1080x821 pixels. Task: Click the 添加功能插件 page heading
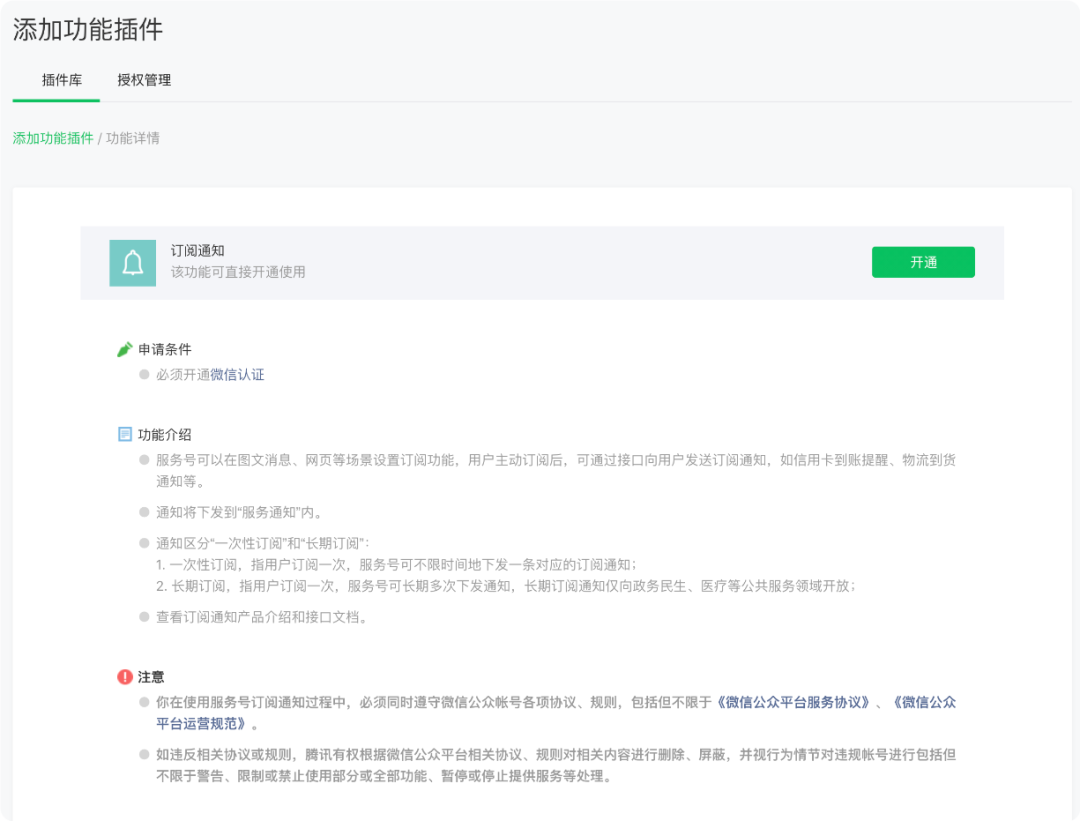coord(88,30)
